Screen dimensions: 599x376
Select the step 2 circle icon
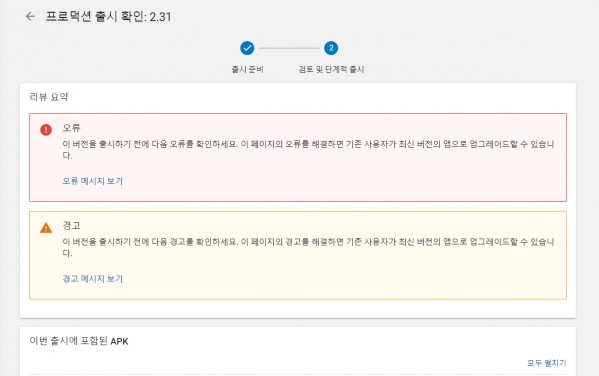coord(331,48)
